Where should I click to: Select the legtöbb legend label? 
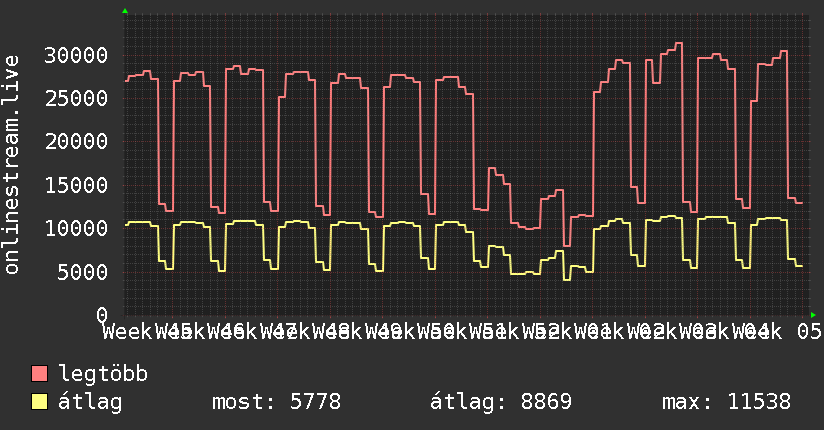pos(103,373)
